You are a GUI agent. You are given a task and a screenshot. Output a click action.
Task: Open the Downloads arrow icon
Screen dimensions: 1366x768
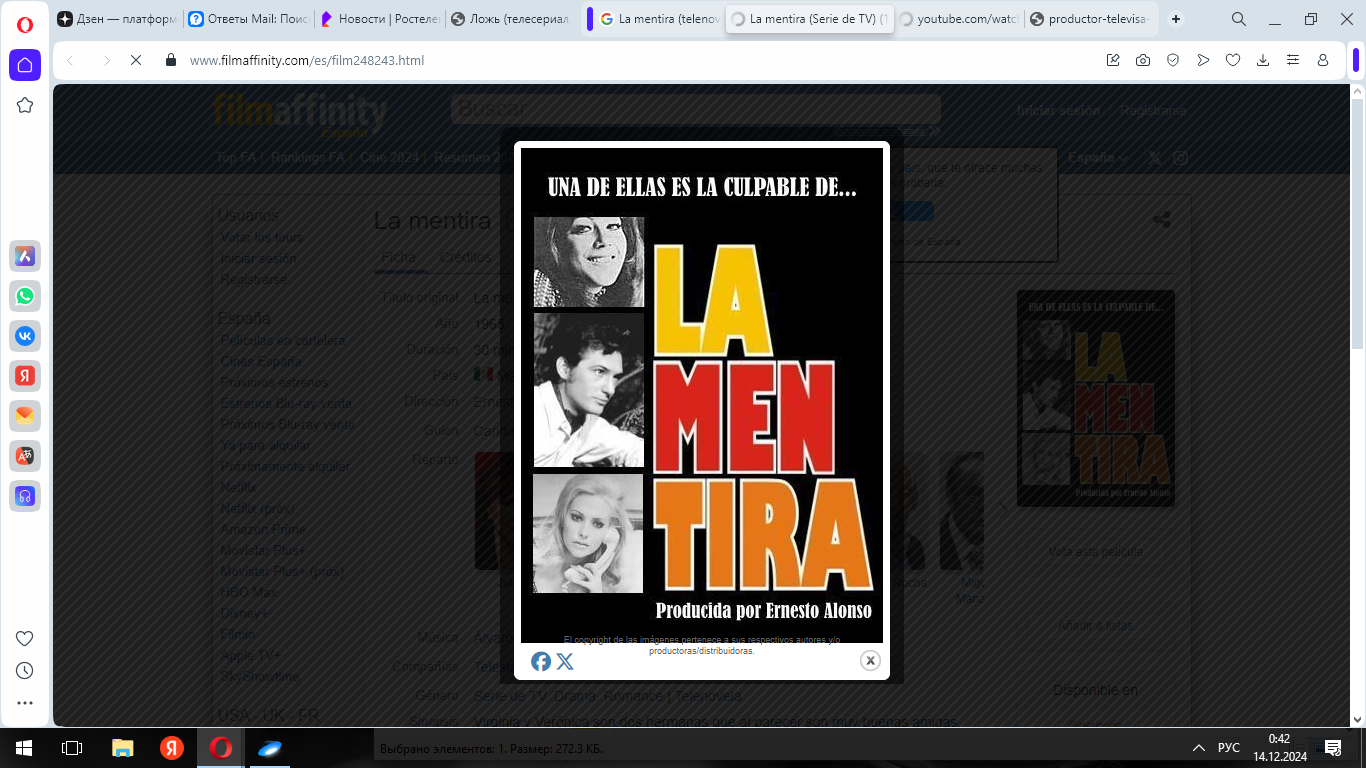pyautogui.click(x=1263, y=60)
